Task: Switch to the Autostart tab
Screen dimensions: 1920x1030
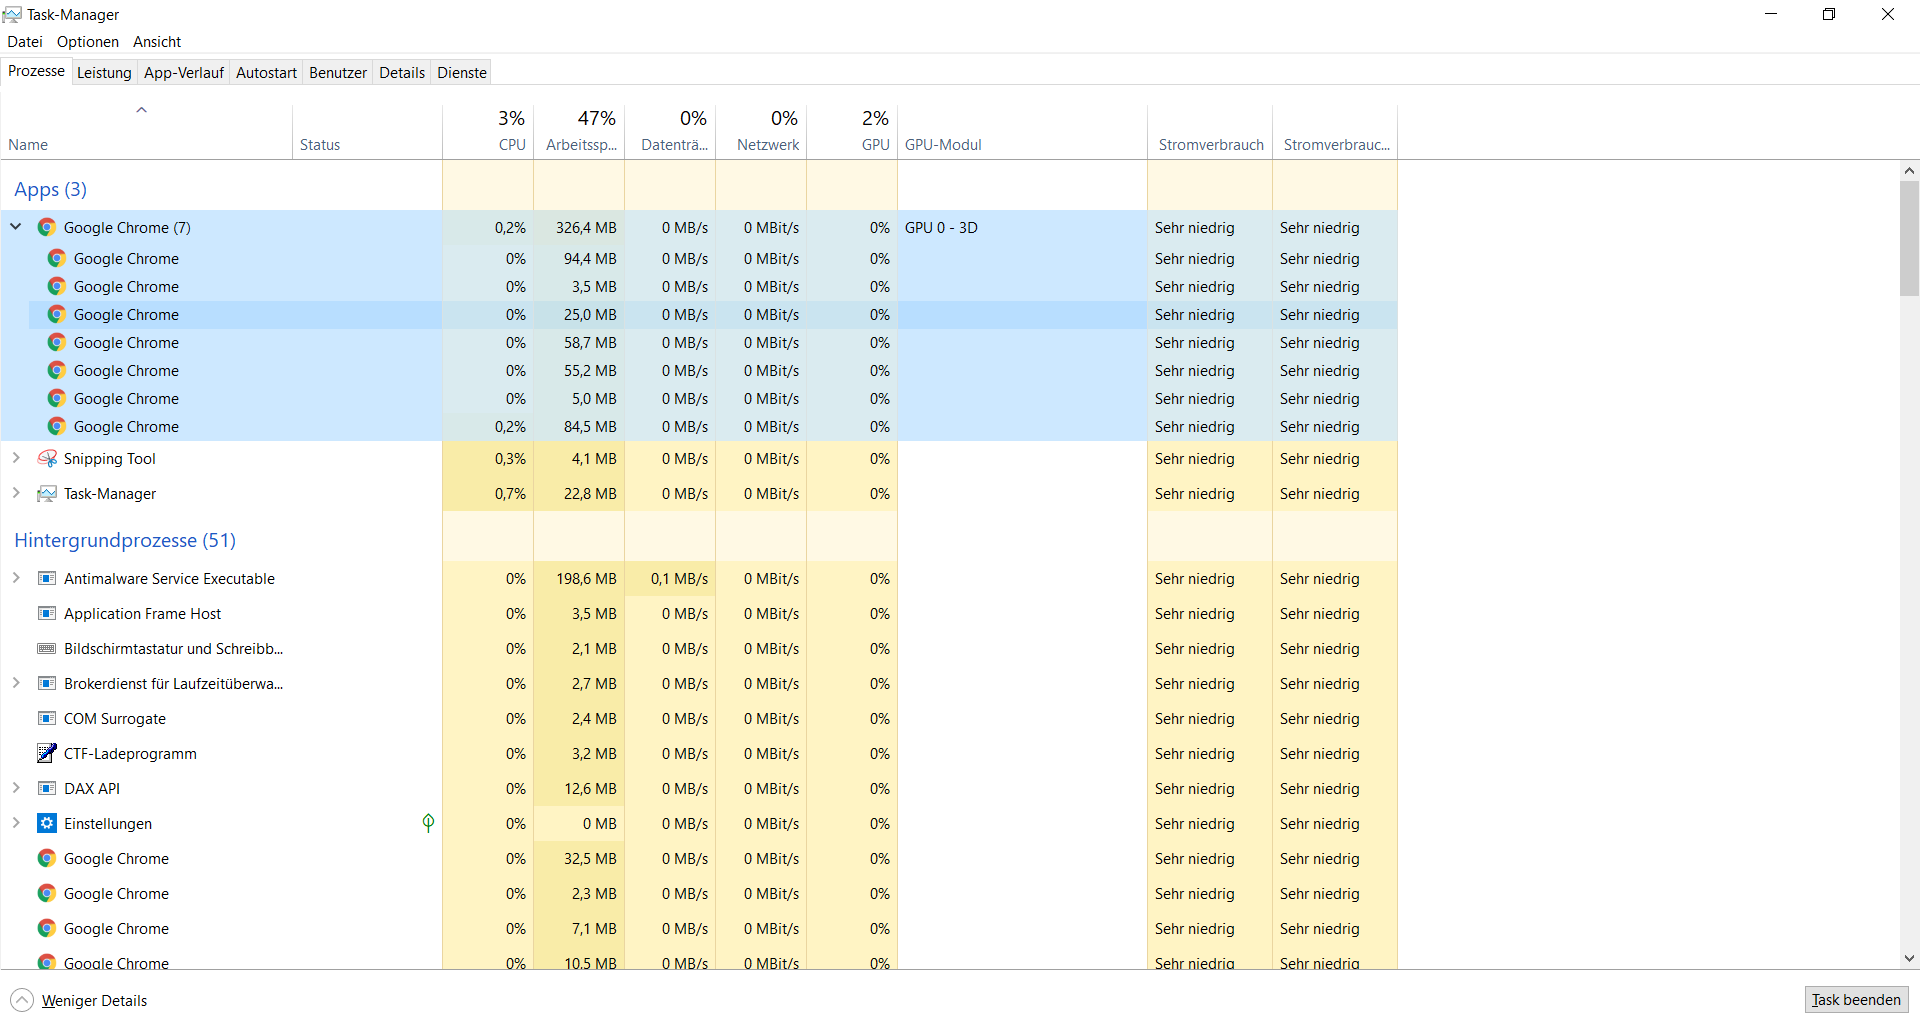Action: tap(266, 72)
